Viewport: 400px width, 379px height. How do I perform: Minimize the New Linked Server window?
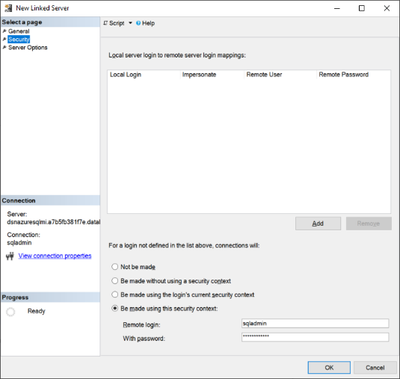pyautogui.click(x=337, y=8)
